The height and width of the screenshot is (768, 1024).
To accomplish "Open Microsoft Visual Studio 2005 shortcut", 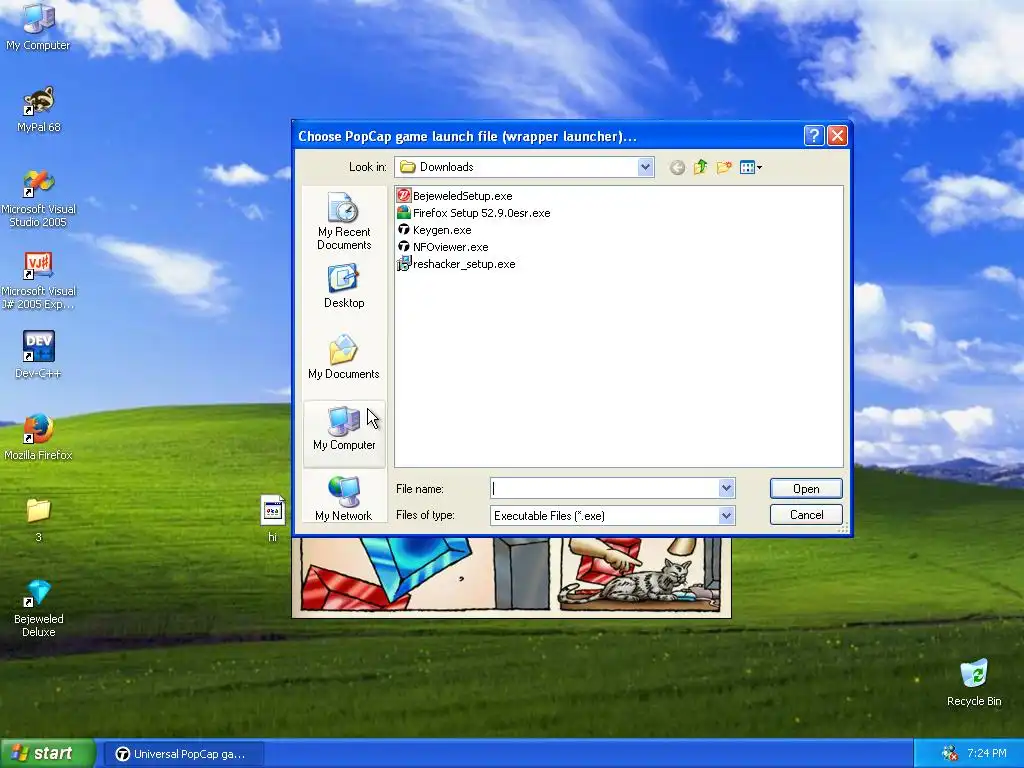I will [39, 199].
